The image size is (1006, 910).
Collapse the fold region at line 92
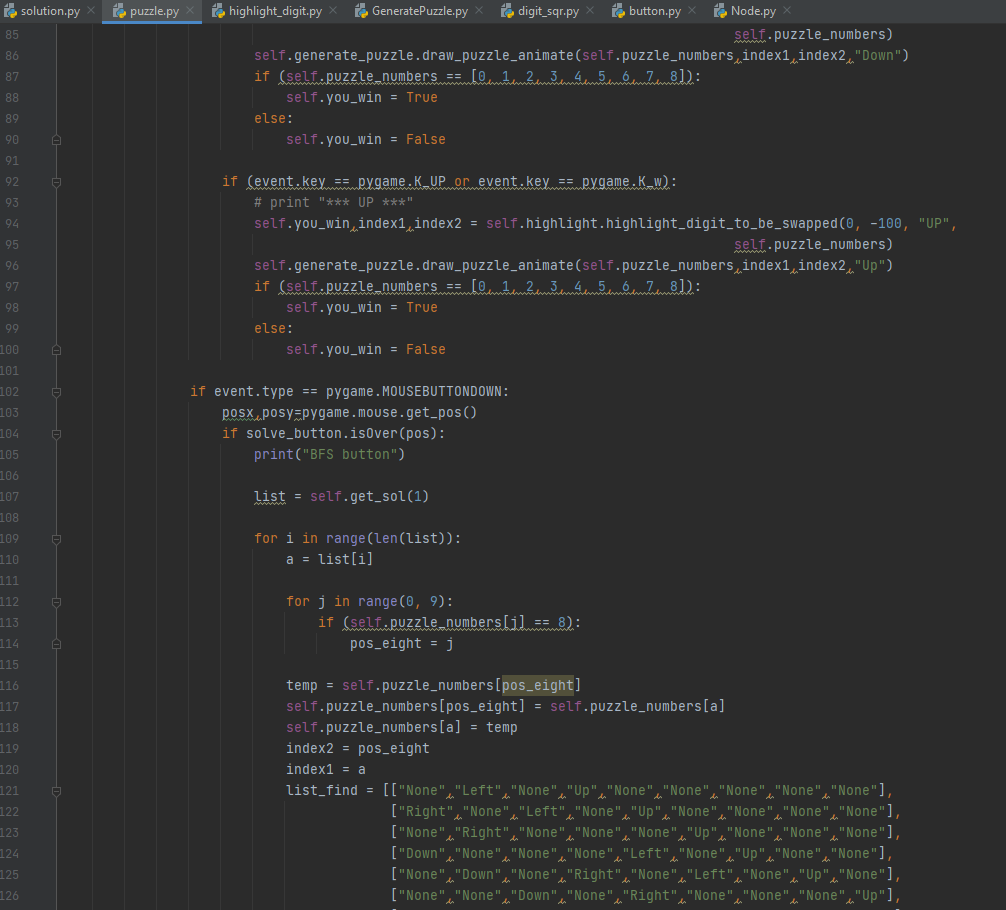click(x=57, y=181)
